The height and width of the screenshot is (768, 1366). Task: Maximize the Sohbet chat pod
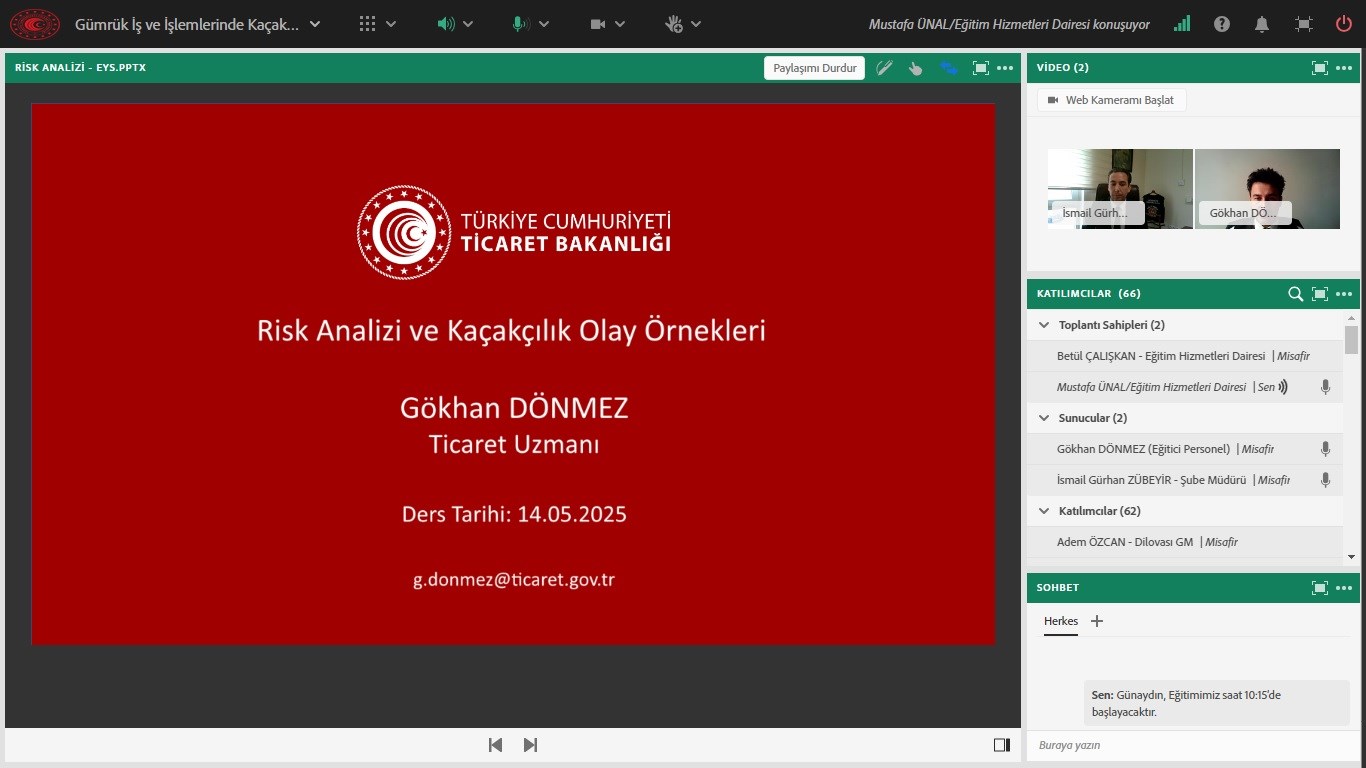1320,588
